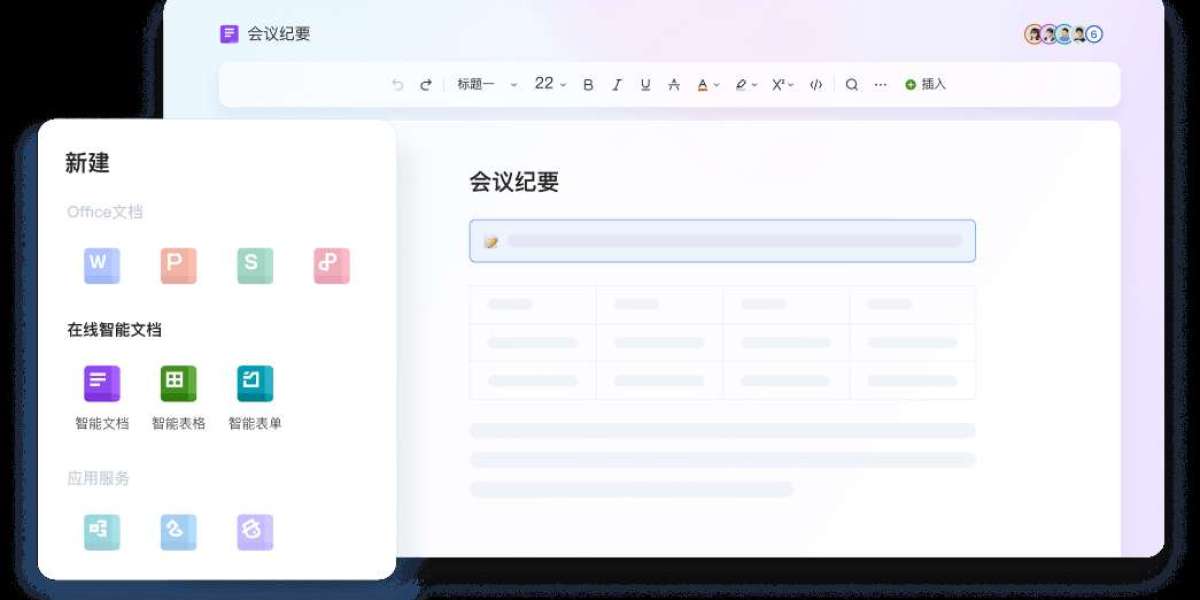This screenshot has width=1200, height=600.
Task: Open 智能表格 via its green table icon
Action: click(178, 382)
